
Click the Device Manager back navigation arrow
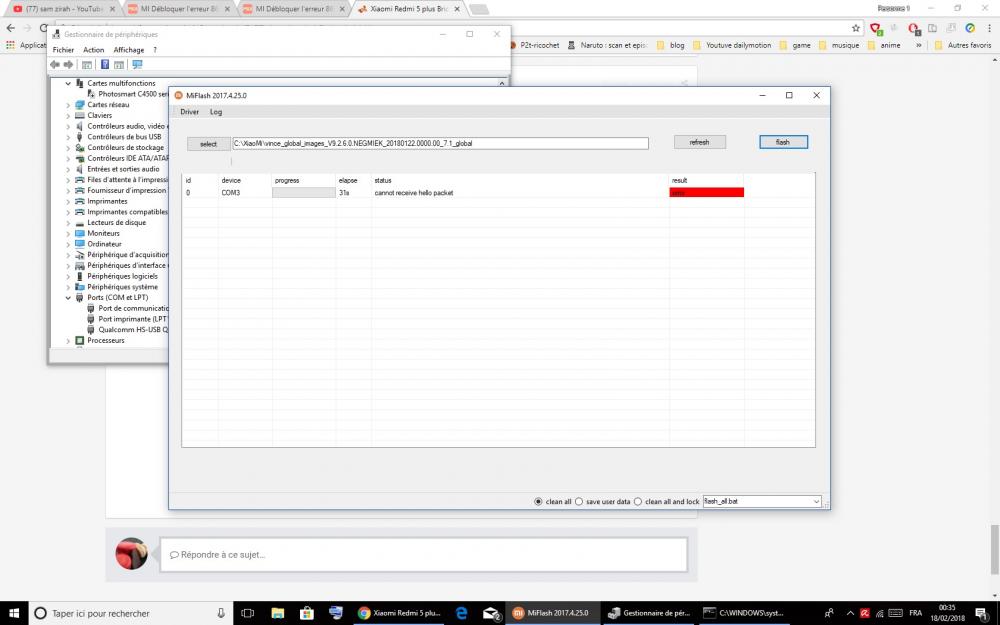(x=54, y=65)
